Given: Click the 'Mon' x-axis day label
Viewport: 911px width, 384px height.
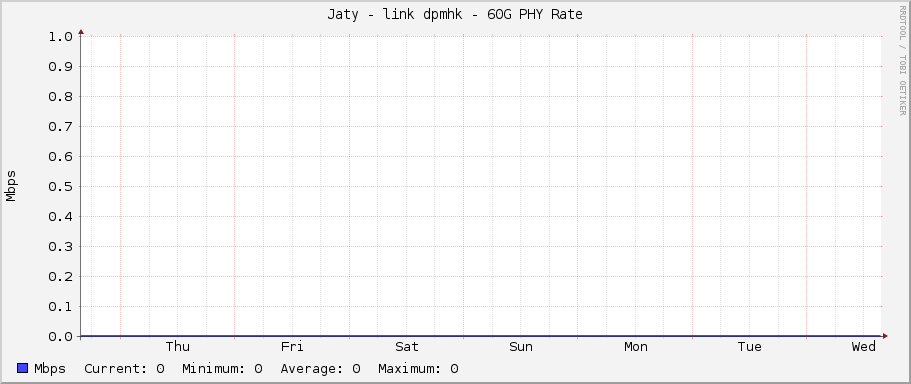Looking at the screenshot, I should [x=636, y=347].
